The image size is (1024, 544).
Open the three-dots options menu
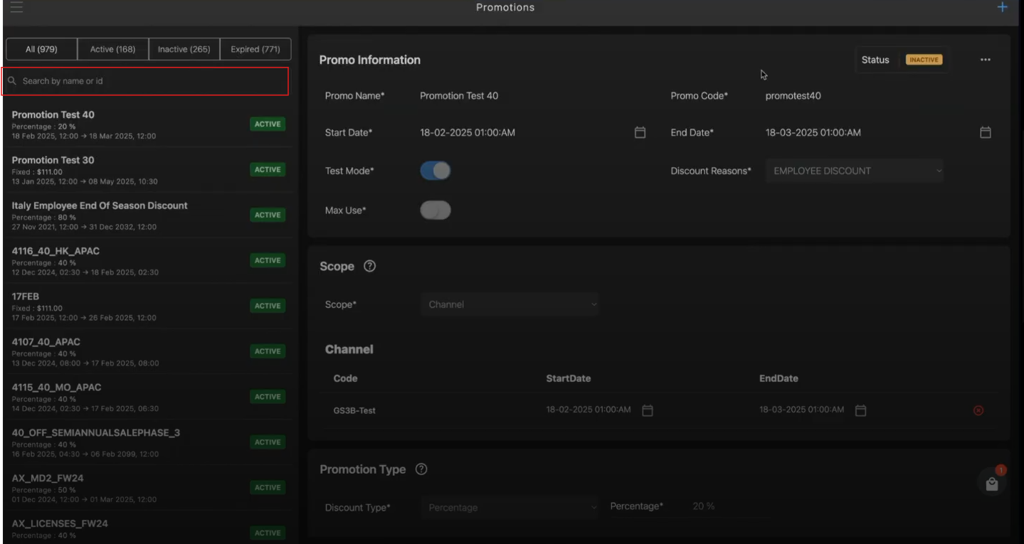coord(985,59)
